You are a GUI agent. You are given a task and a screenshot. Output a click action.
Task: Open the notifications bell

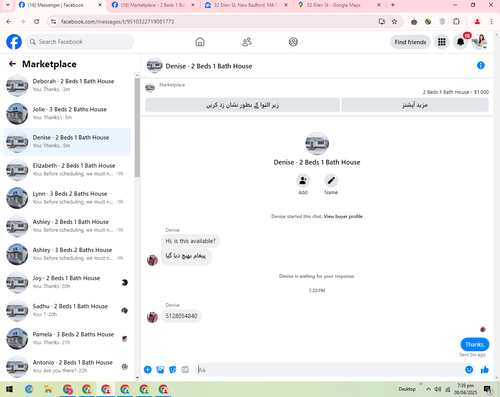(460, 42)
